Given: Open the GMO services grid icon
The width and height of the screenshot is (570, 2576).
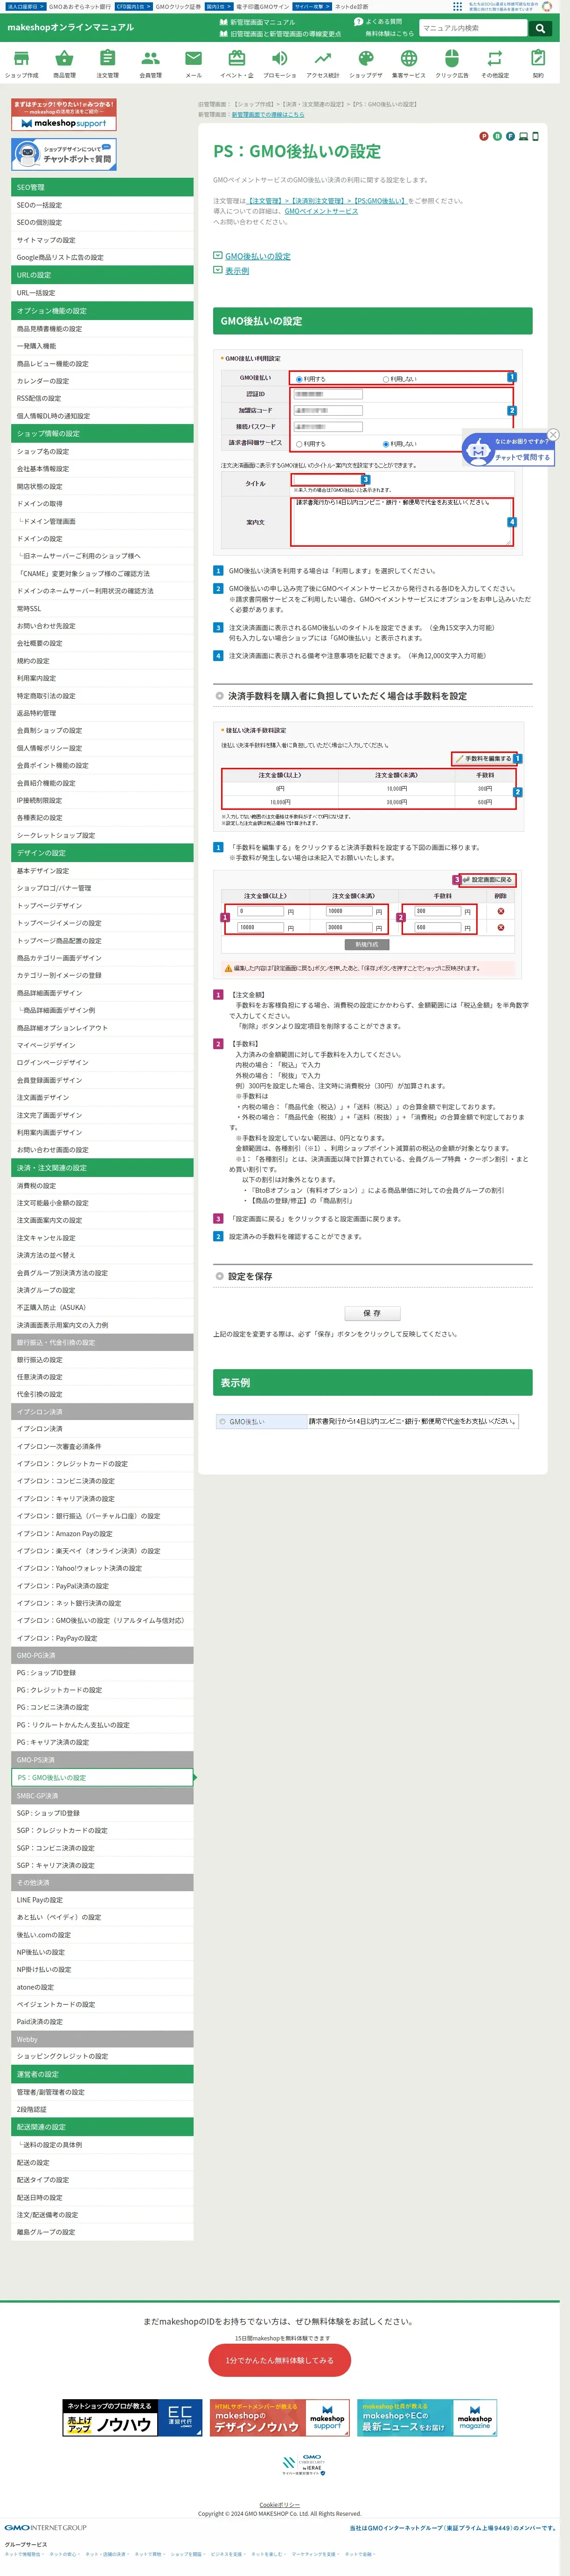Looking at the screenshot, I should pyautogui.click(x=457, y=6).
